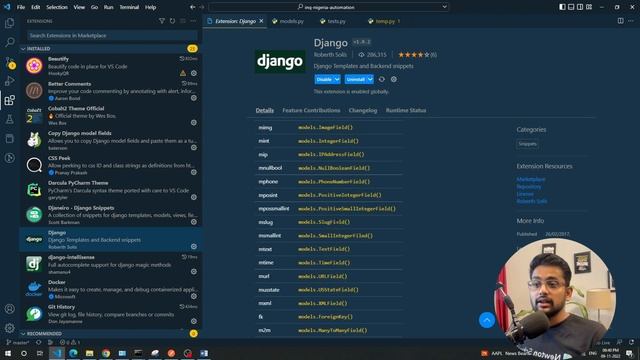Open manage gear for Beautify extension
Viewport: 640px width, 360px height.
pos(194,73)
